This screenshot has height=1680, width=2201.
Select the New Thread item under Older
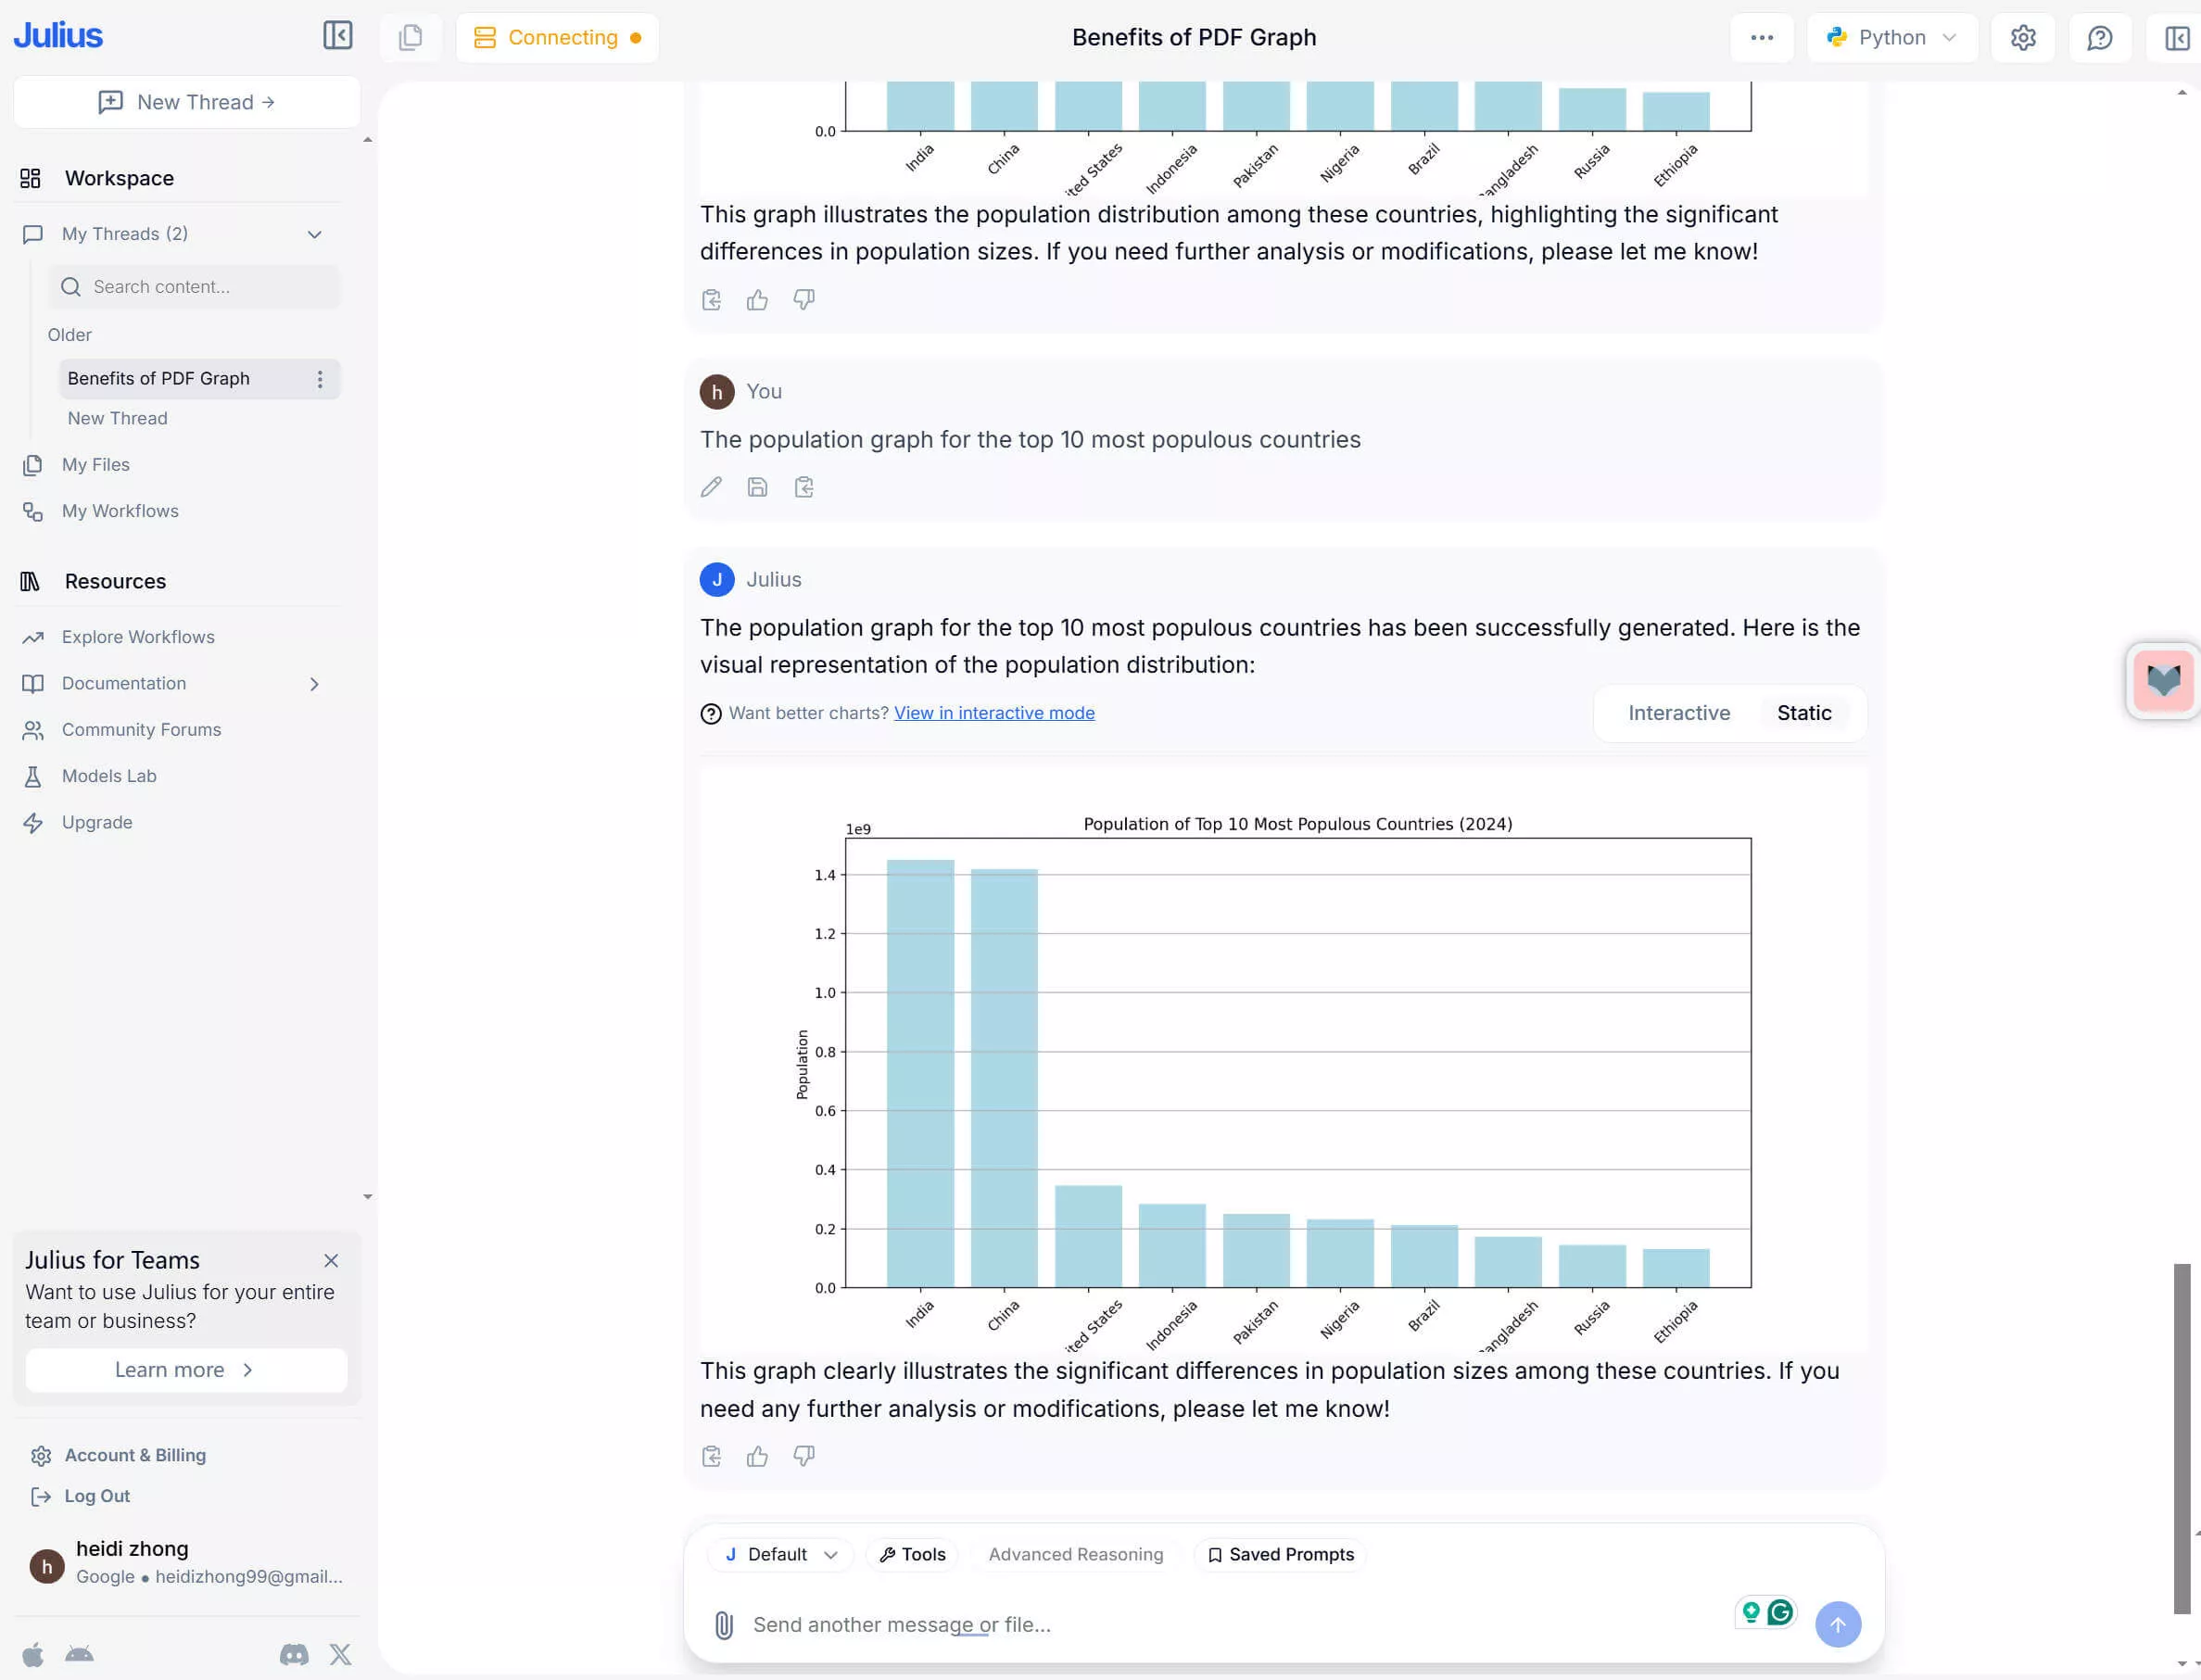[117, 419]
